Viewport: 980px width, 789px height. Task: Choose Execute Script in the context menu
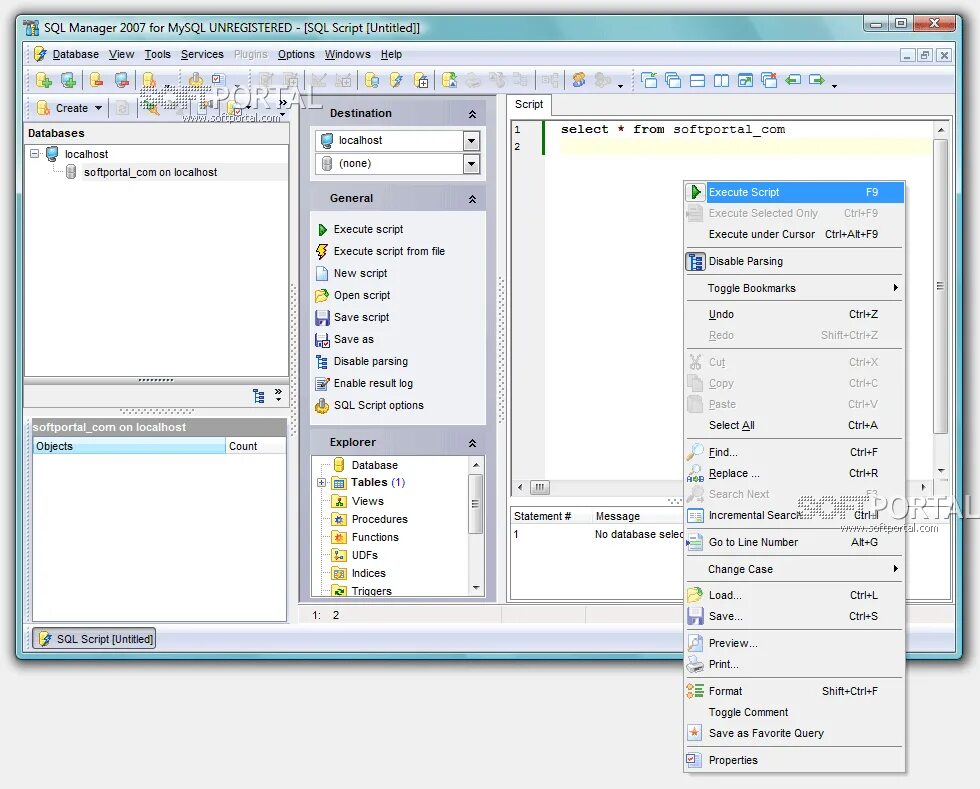794,193
